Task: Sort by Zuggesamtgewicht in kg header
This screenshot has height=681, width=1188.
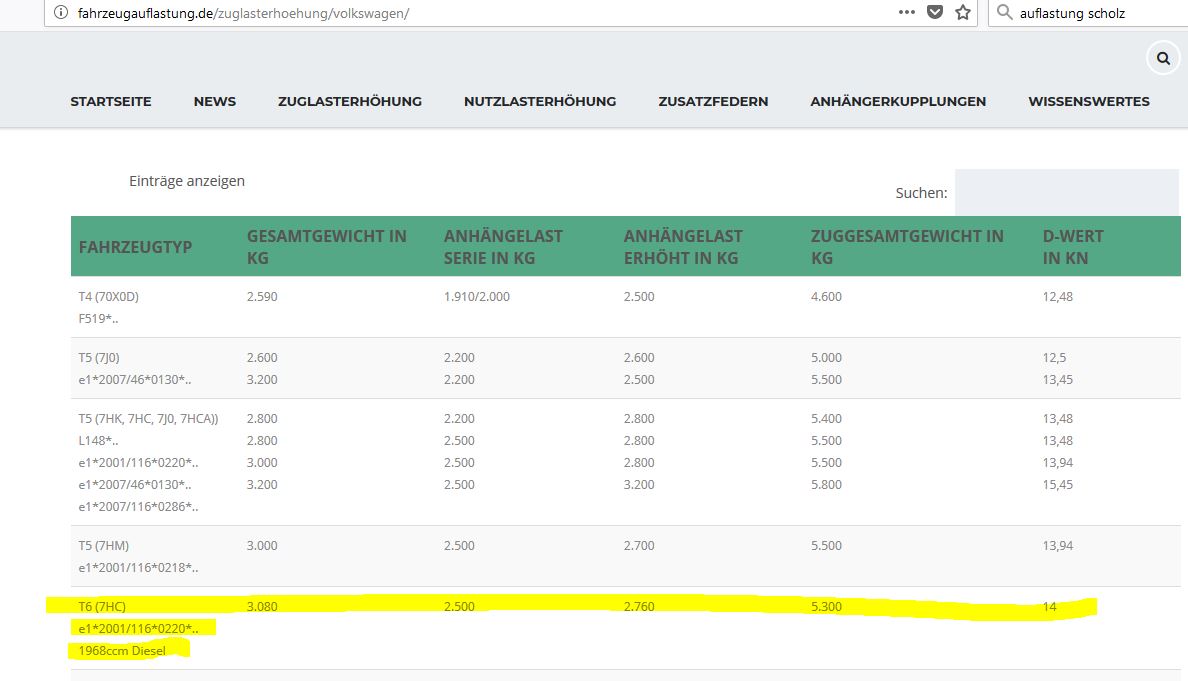Action: coord(907,246)
